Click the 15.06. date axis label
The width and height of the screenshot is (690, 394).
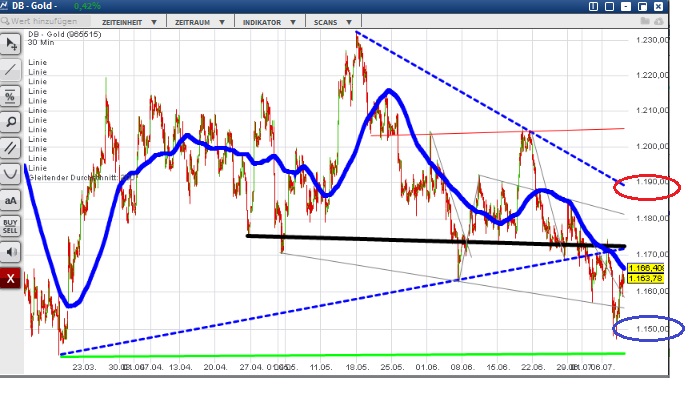coord(498,367)
